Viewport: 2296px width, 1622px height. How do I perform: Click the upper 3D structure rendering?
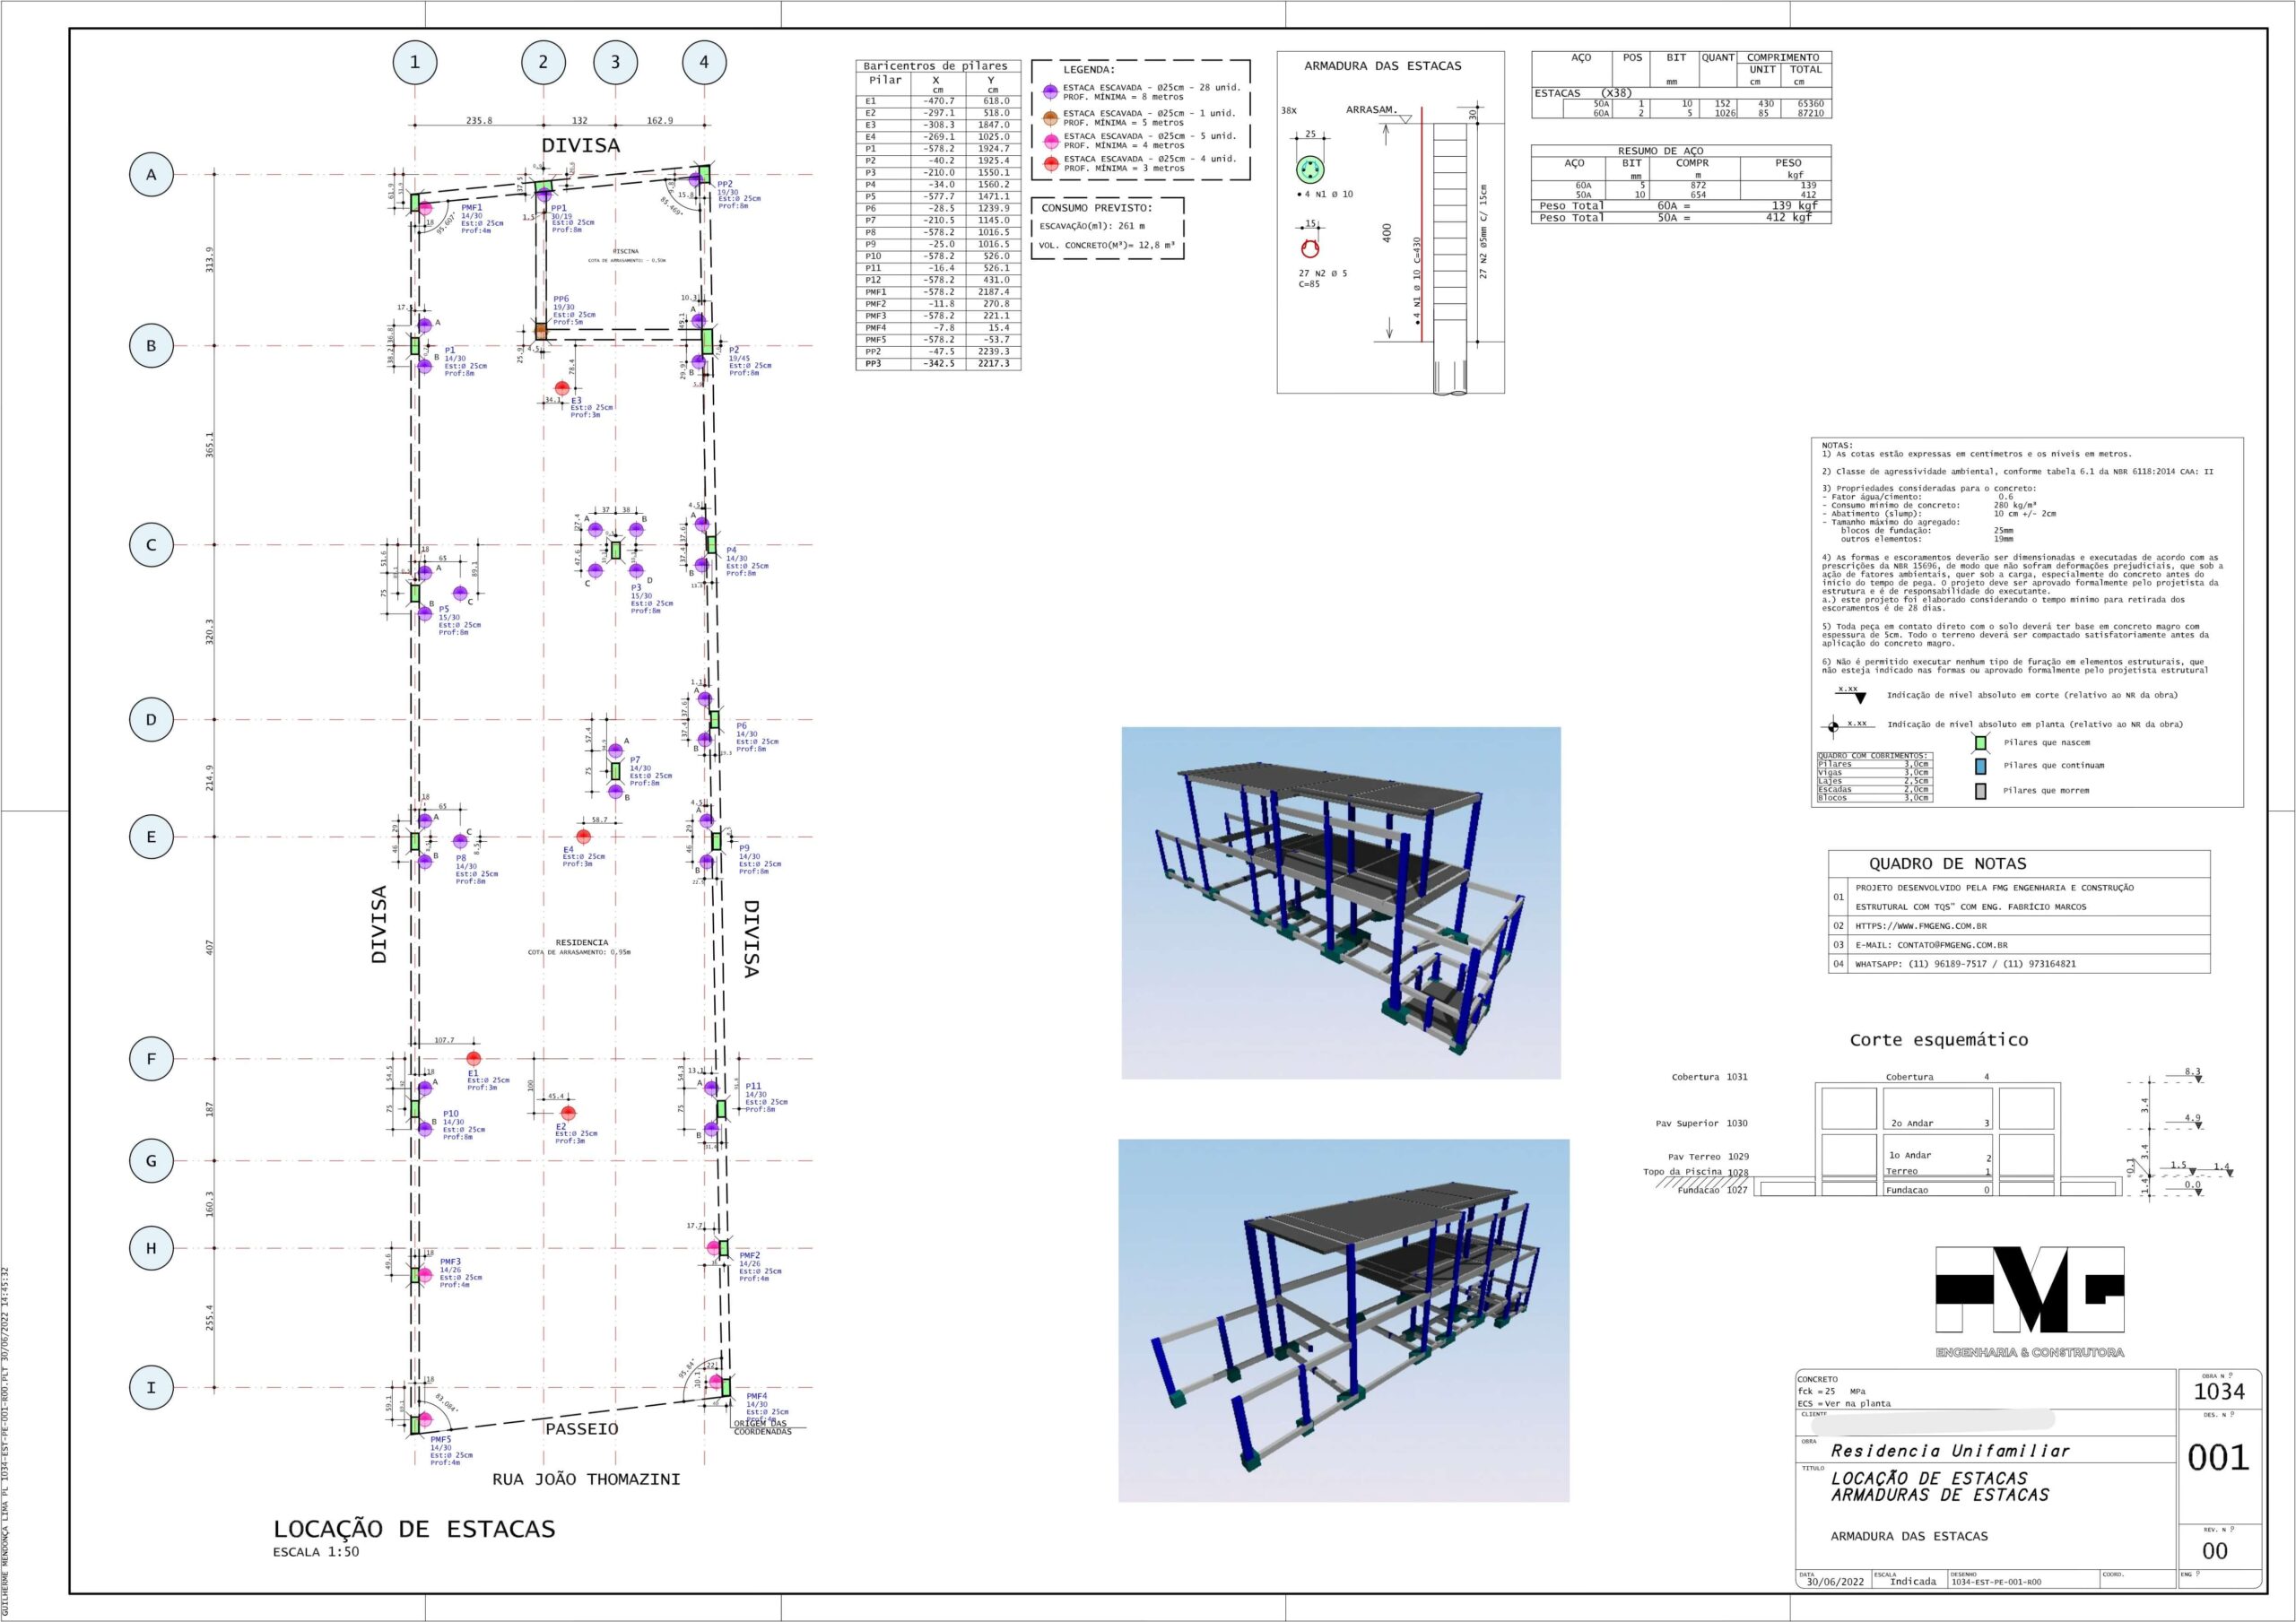click(1341, 903)
